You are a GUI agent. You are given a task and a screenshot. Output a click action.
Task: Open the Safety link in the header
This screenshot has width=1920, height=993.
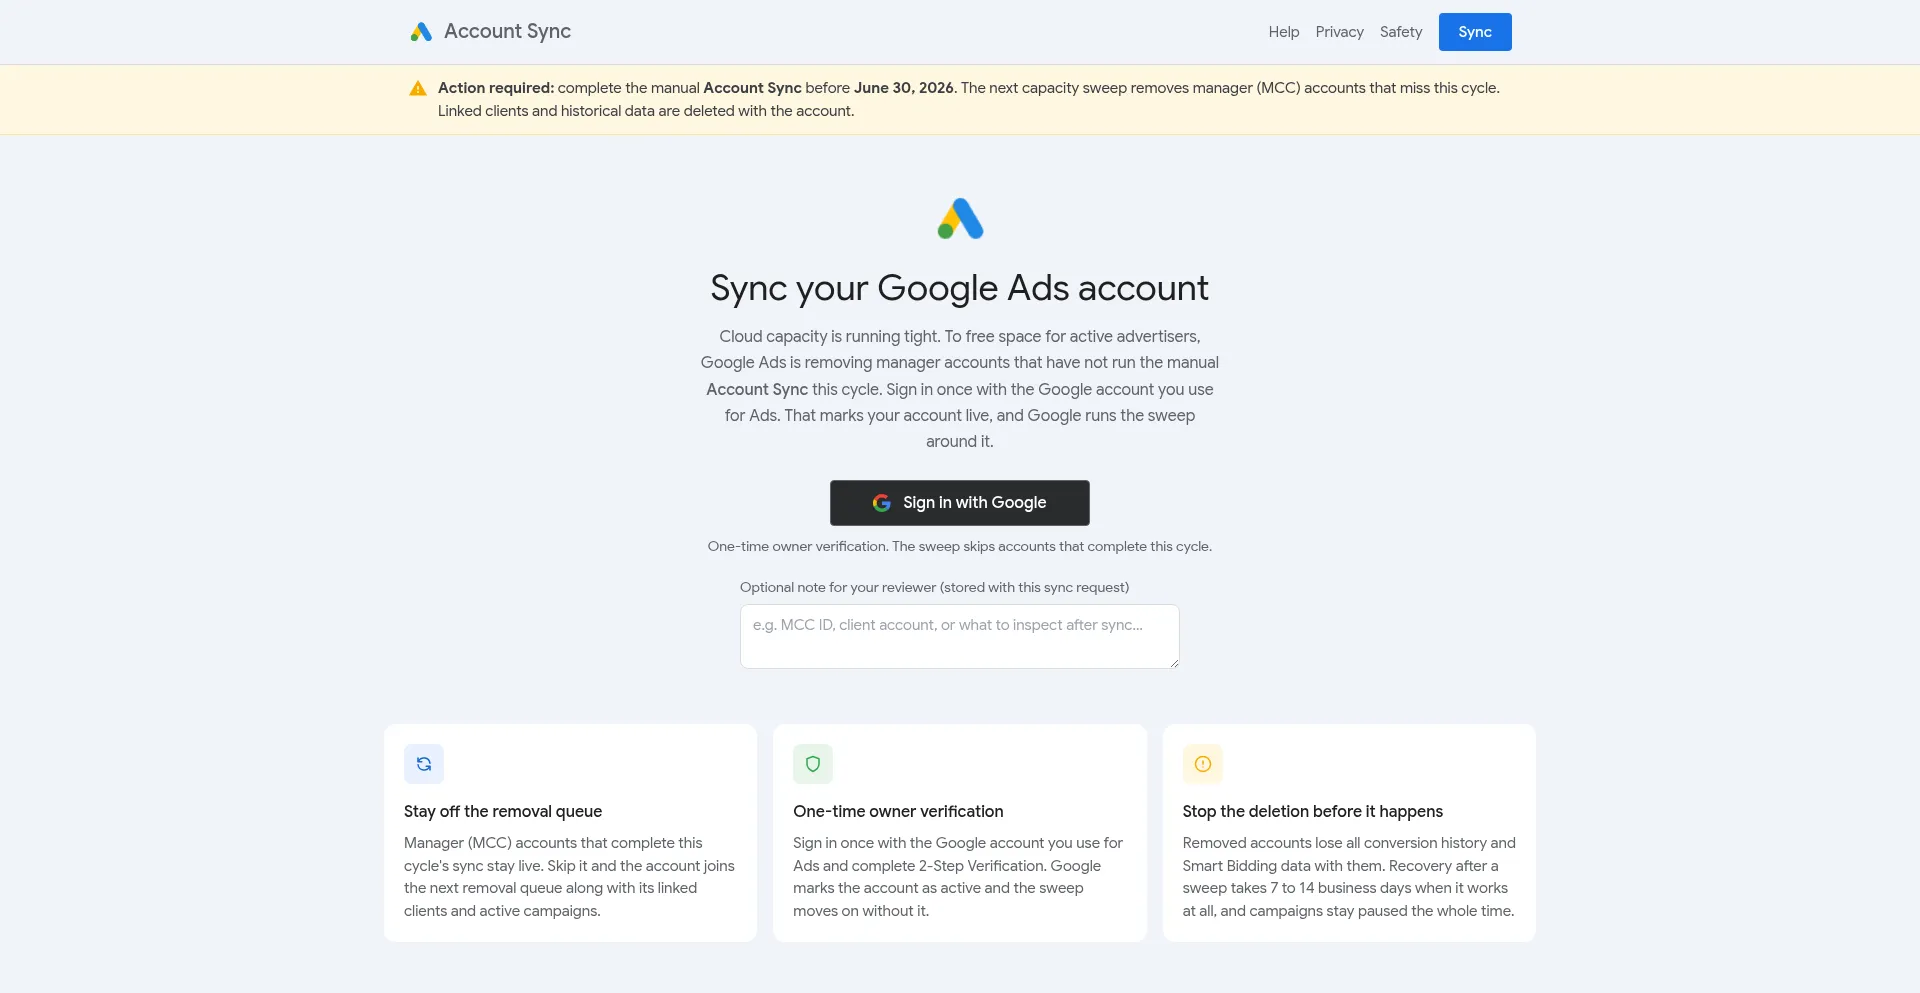pos(1400,32)
